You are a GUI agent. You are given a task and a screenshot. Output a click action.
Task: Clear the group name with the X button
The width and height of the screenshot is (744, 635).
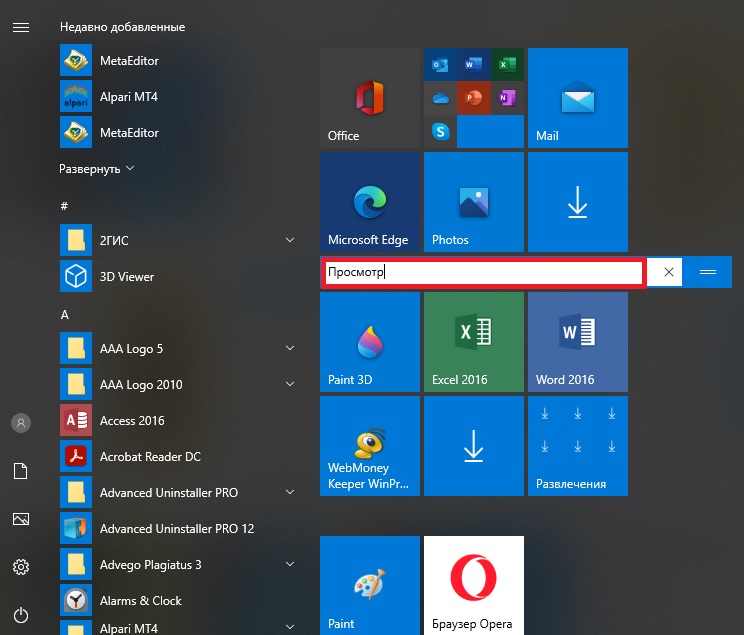tap(669, 272)
